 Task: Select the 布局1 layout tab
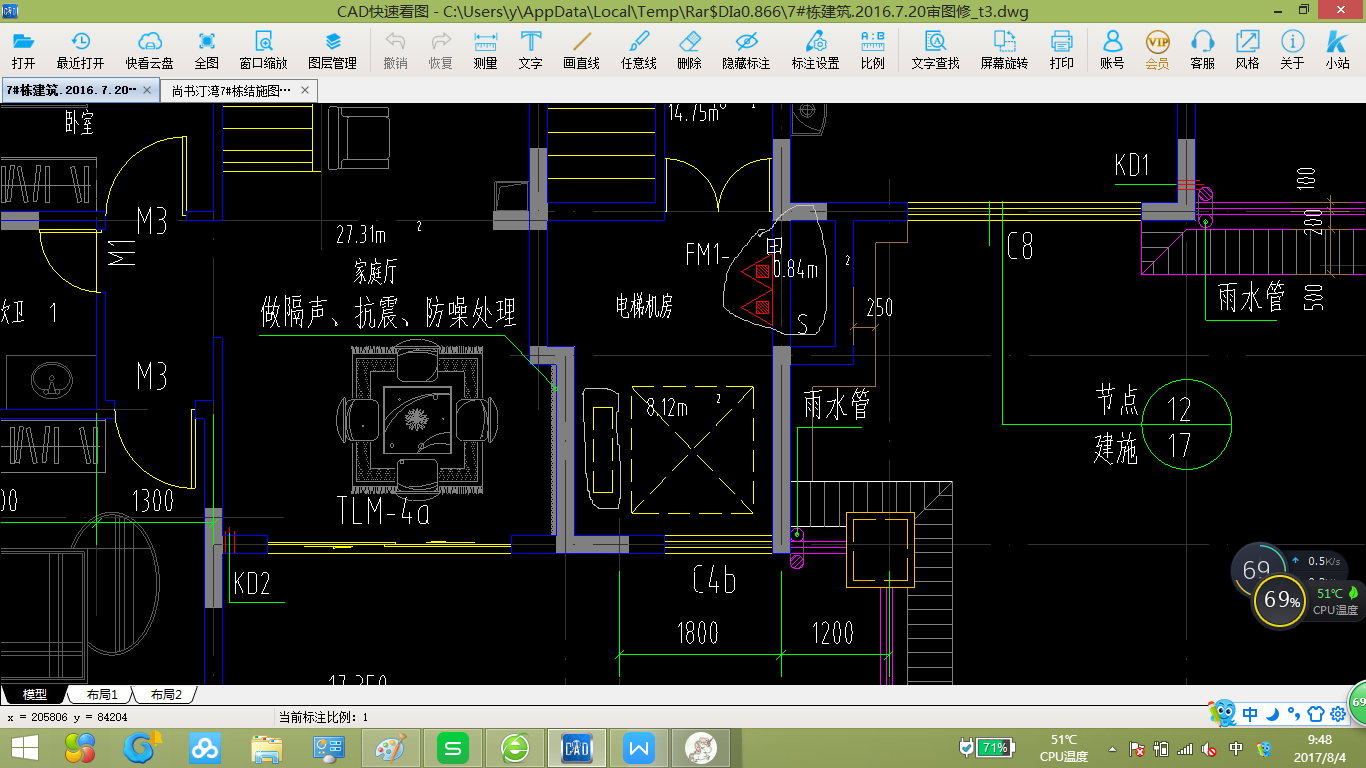click(101, 694)
